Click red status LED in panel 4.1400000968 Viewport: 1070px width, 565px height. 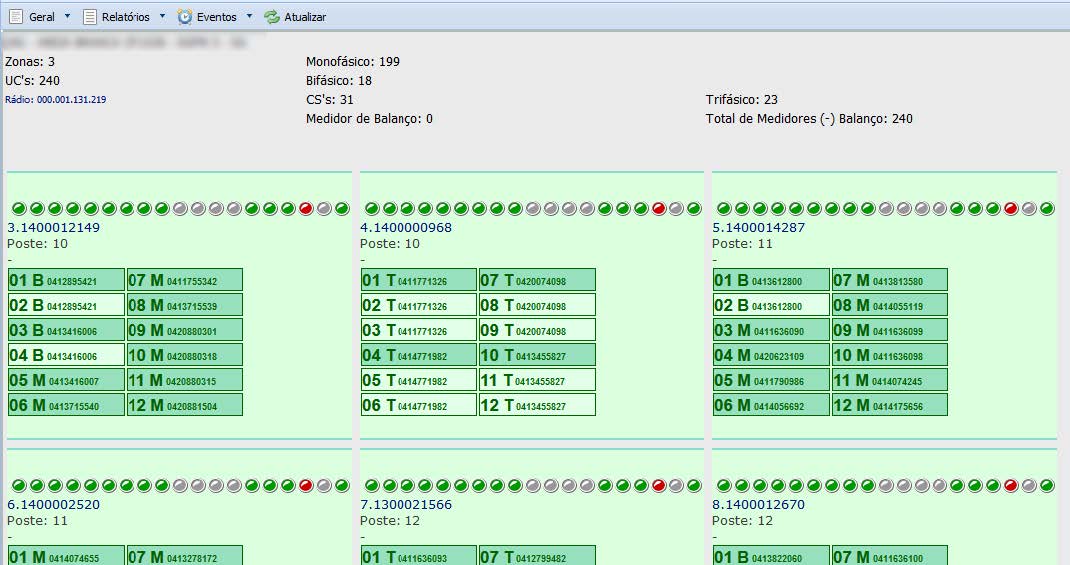point(658,209)
